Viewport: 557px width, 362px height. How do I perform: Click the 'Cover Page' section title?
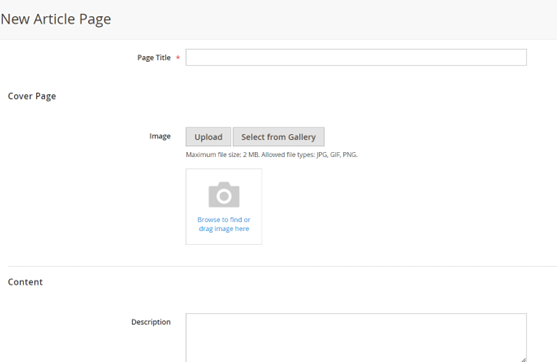tap(32, 96)
